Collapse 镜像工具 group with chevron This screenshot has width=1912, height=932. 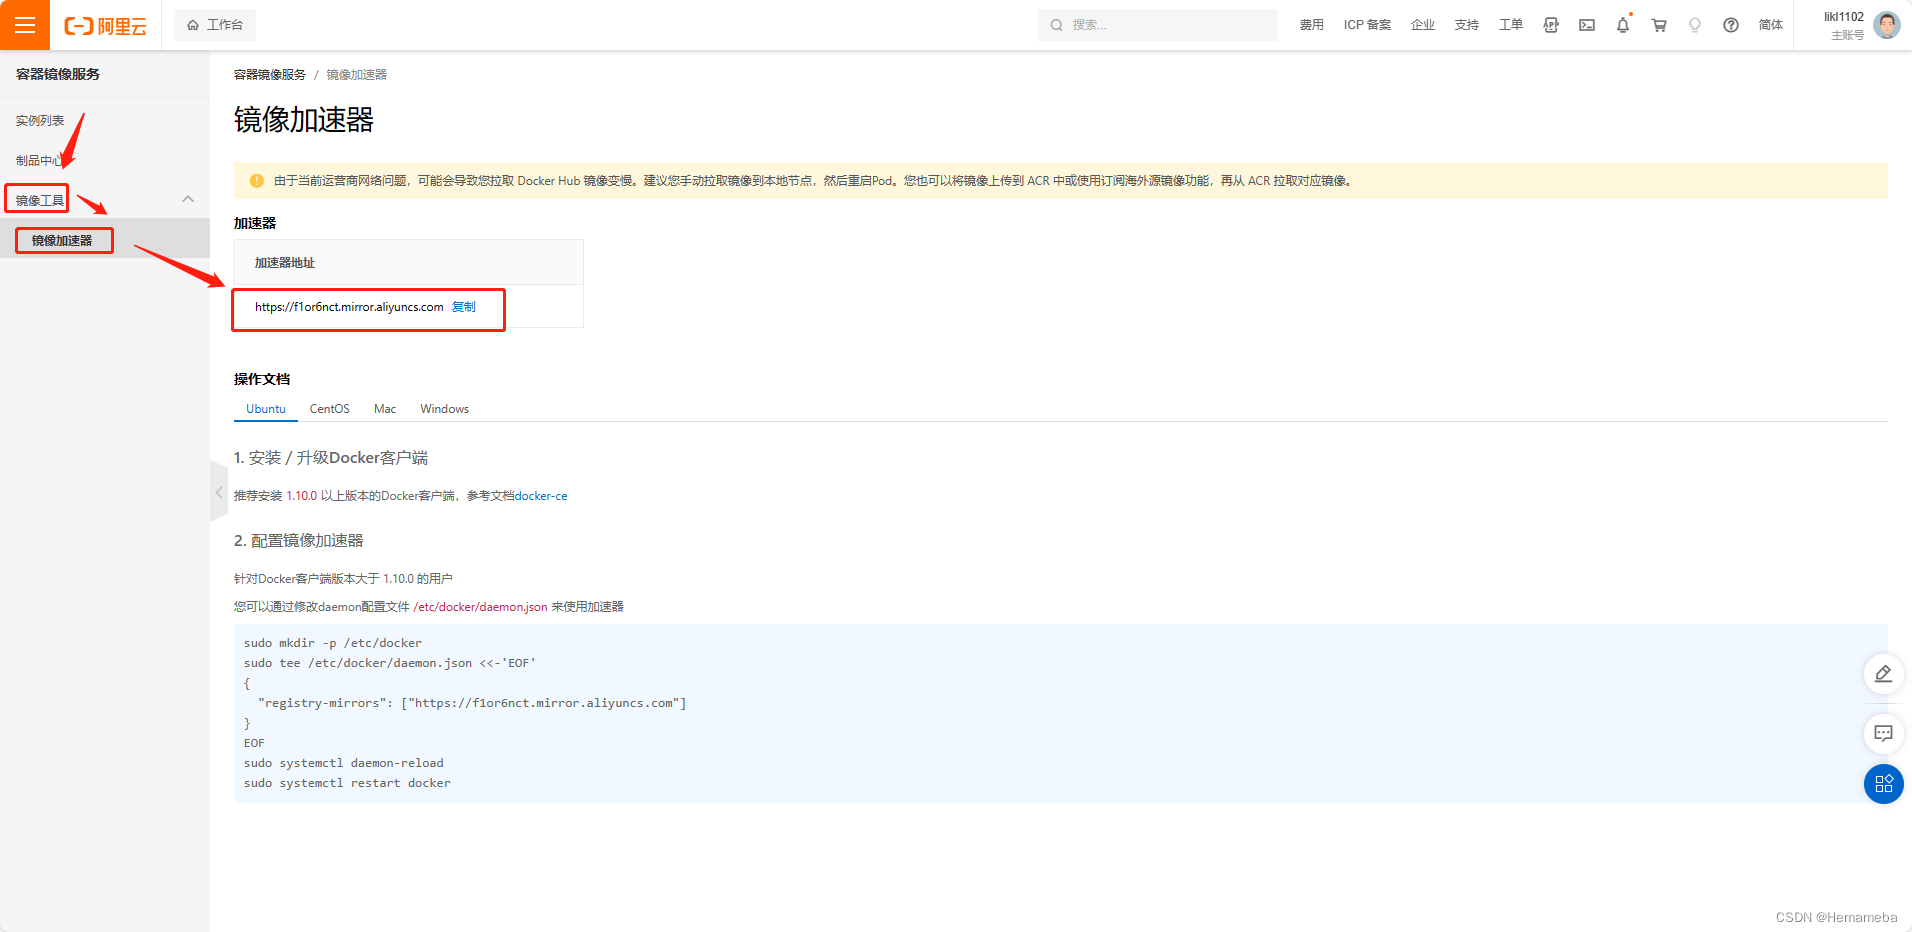point(188,199)
